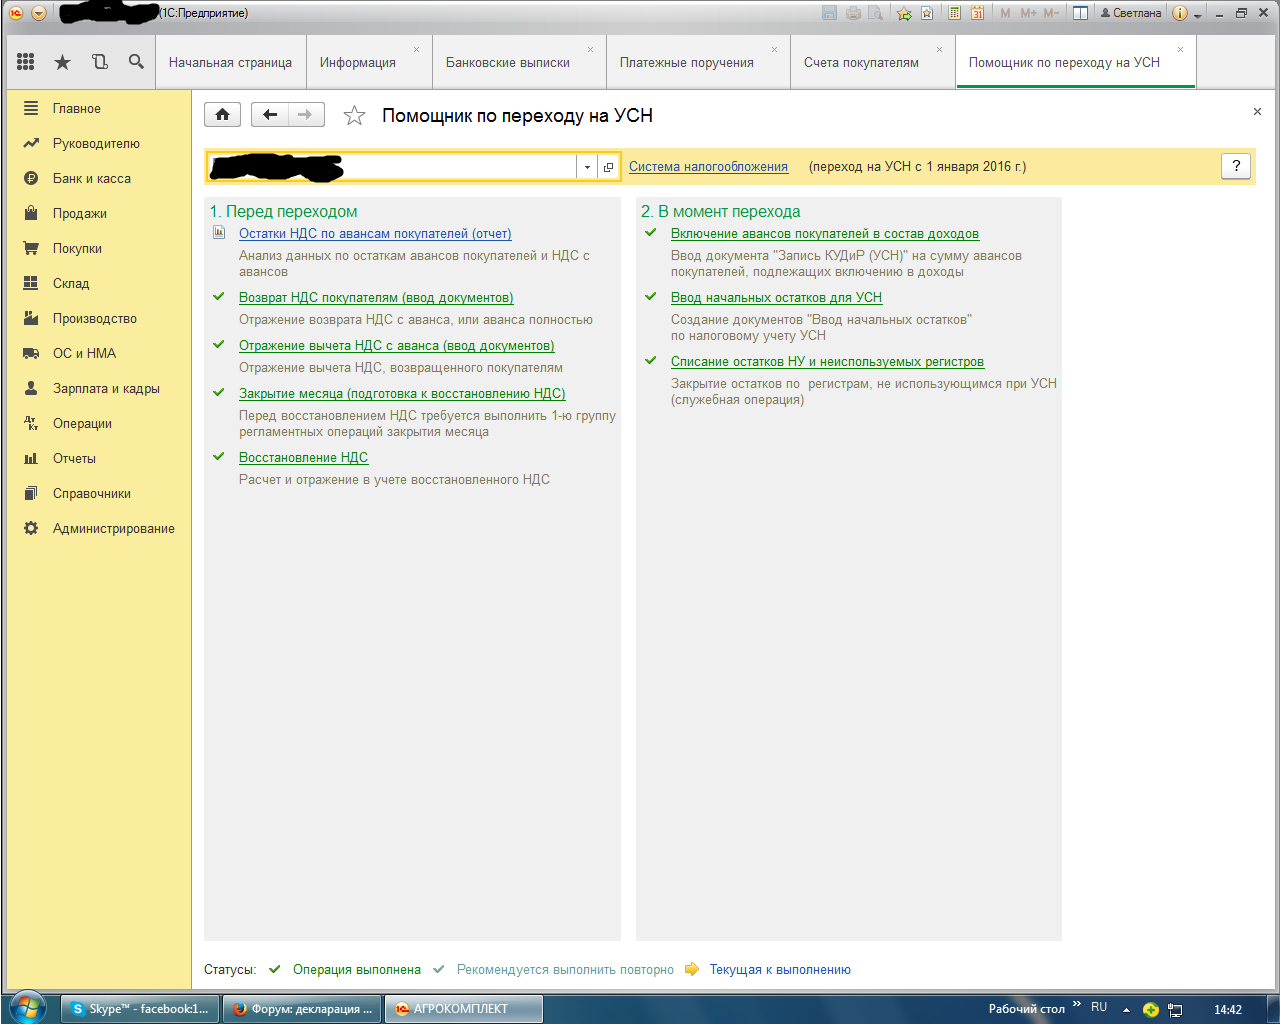This screenshot has width=1280, height=1024.
Task: Open the favorites star panel
Action: tap(62, 62)
